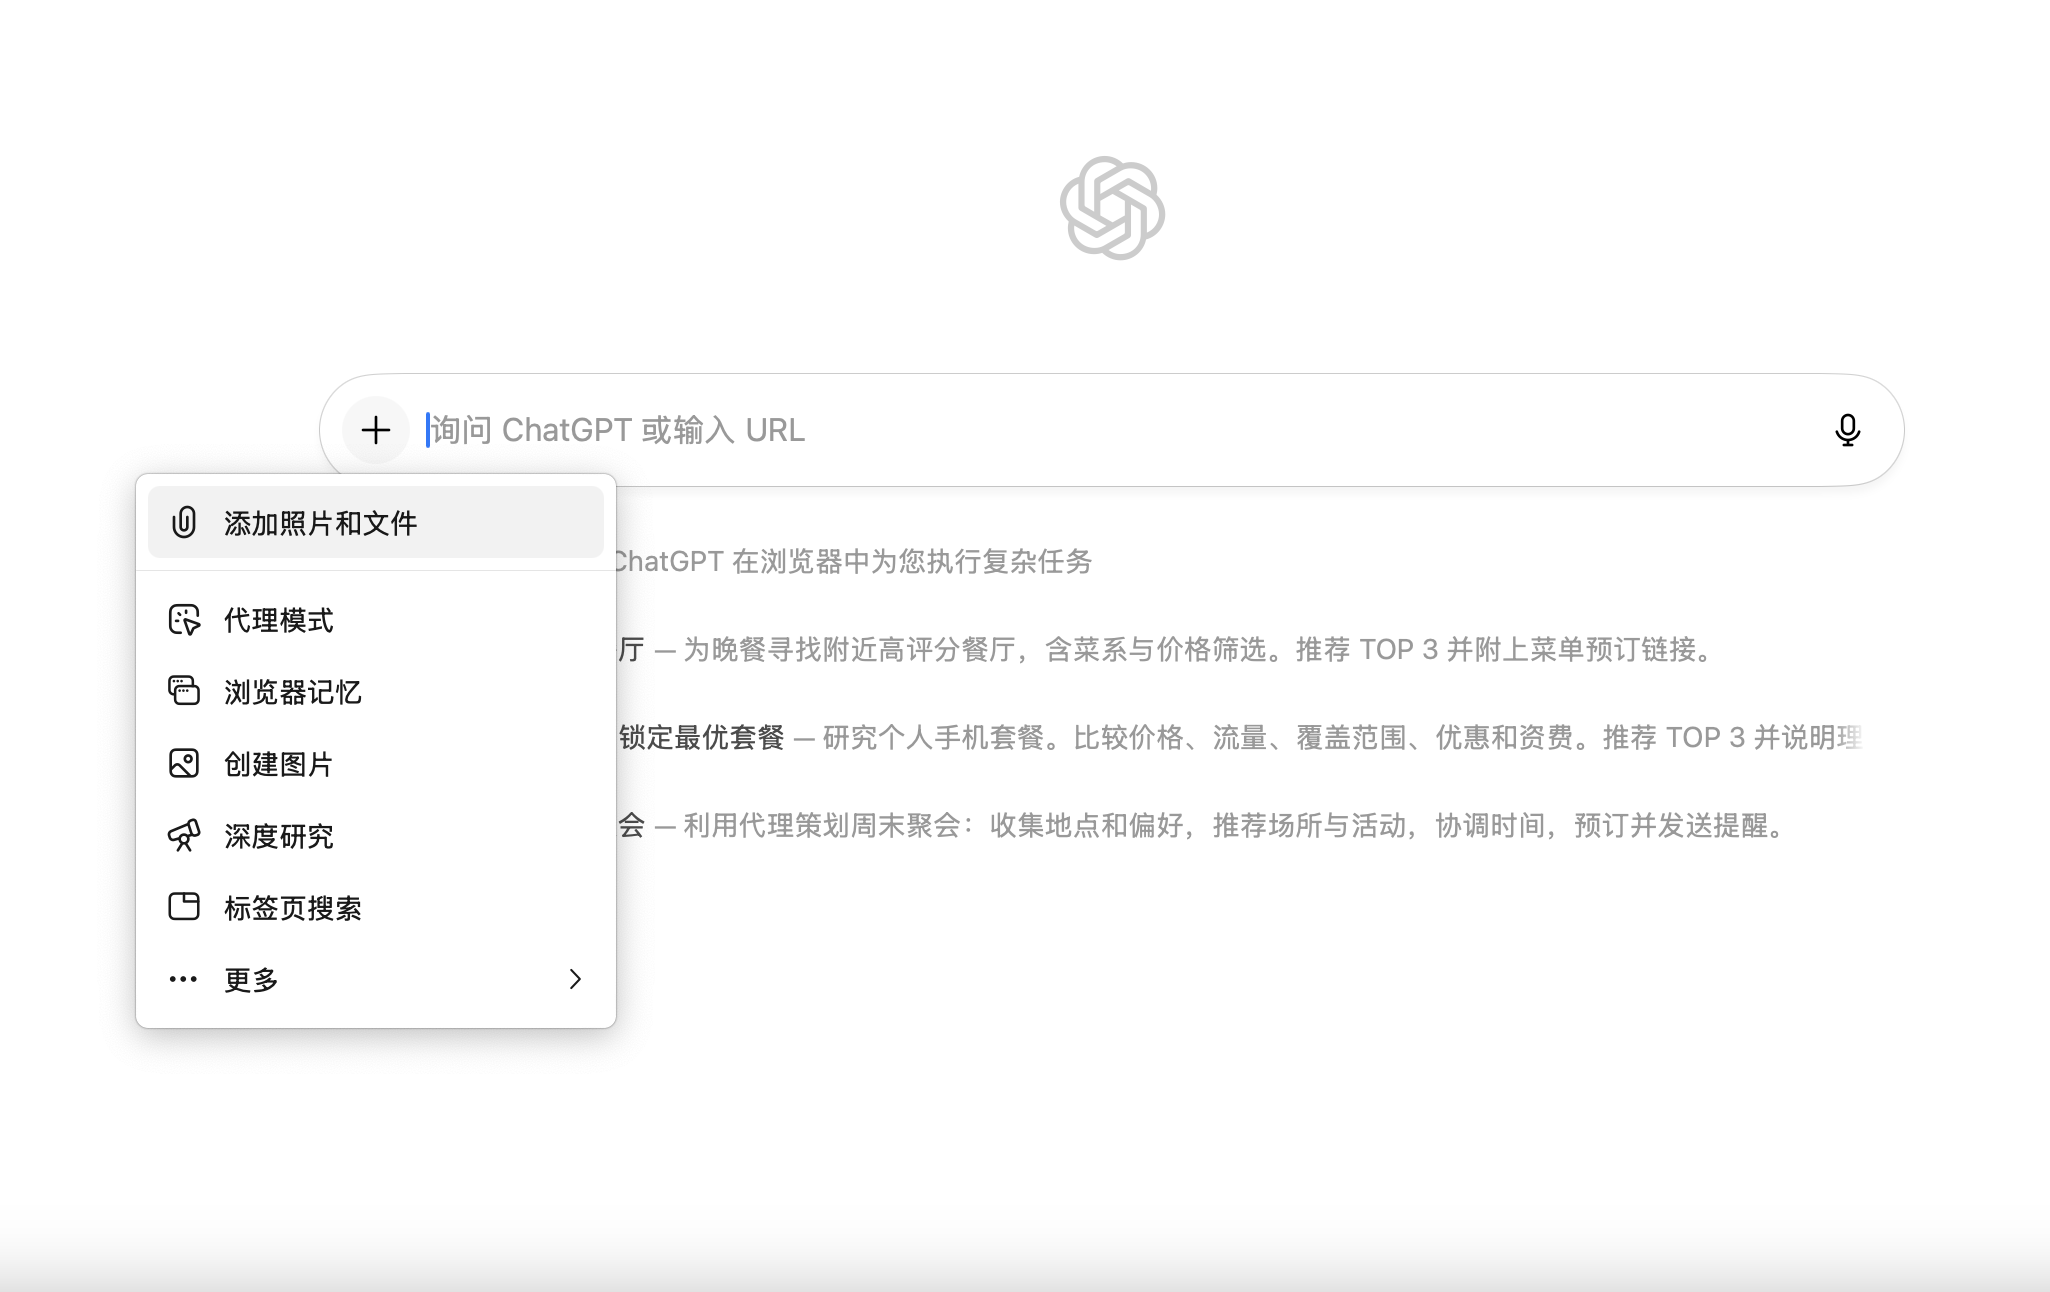Click the three-dots 更多 icon
Image resolution: width=2050 pixels, height=1292 pixels.
(x=183, y=979)
